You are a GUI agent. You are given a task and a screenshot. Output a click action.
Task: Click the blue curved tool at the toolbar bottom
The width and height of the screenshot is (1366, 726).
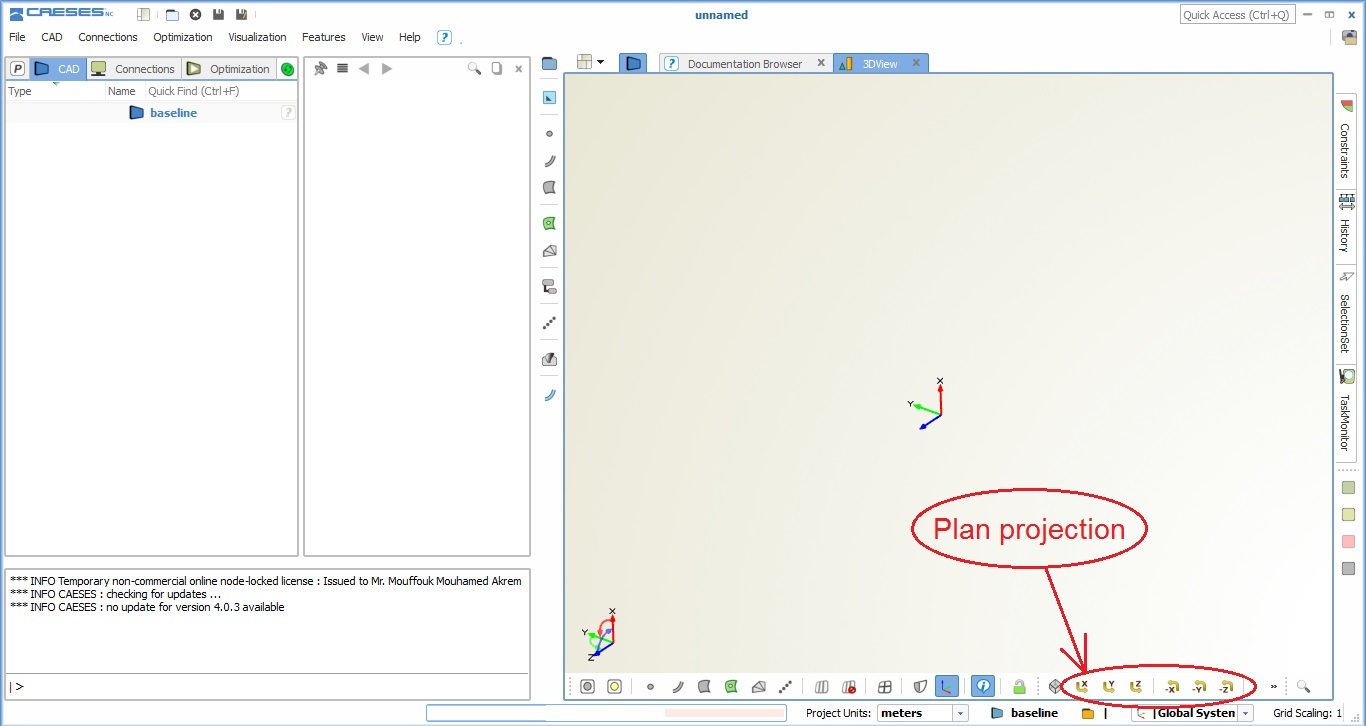(x=549, y=395)
